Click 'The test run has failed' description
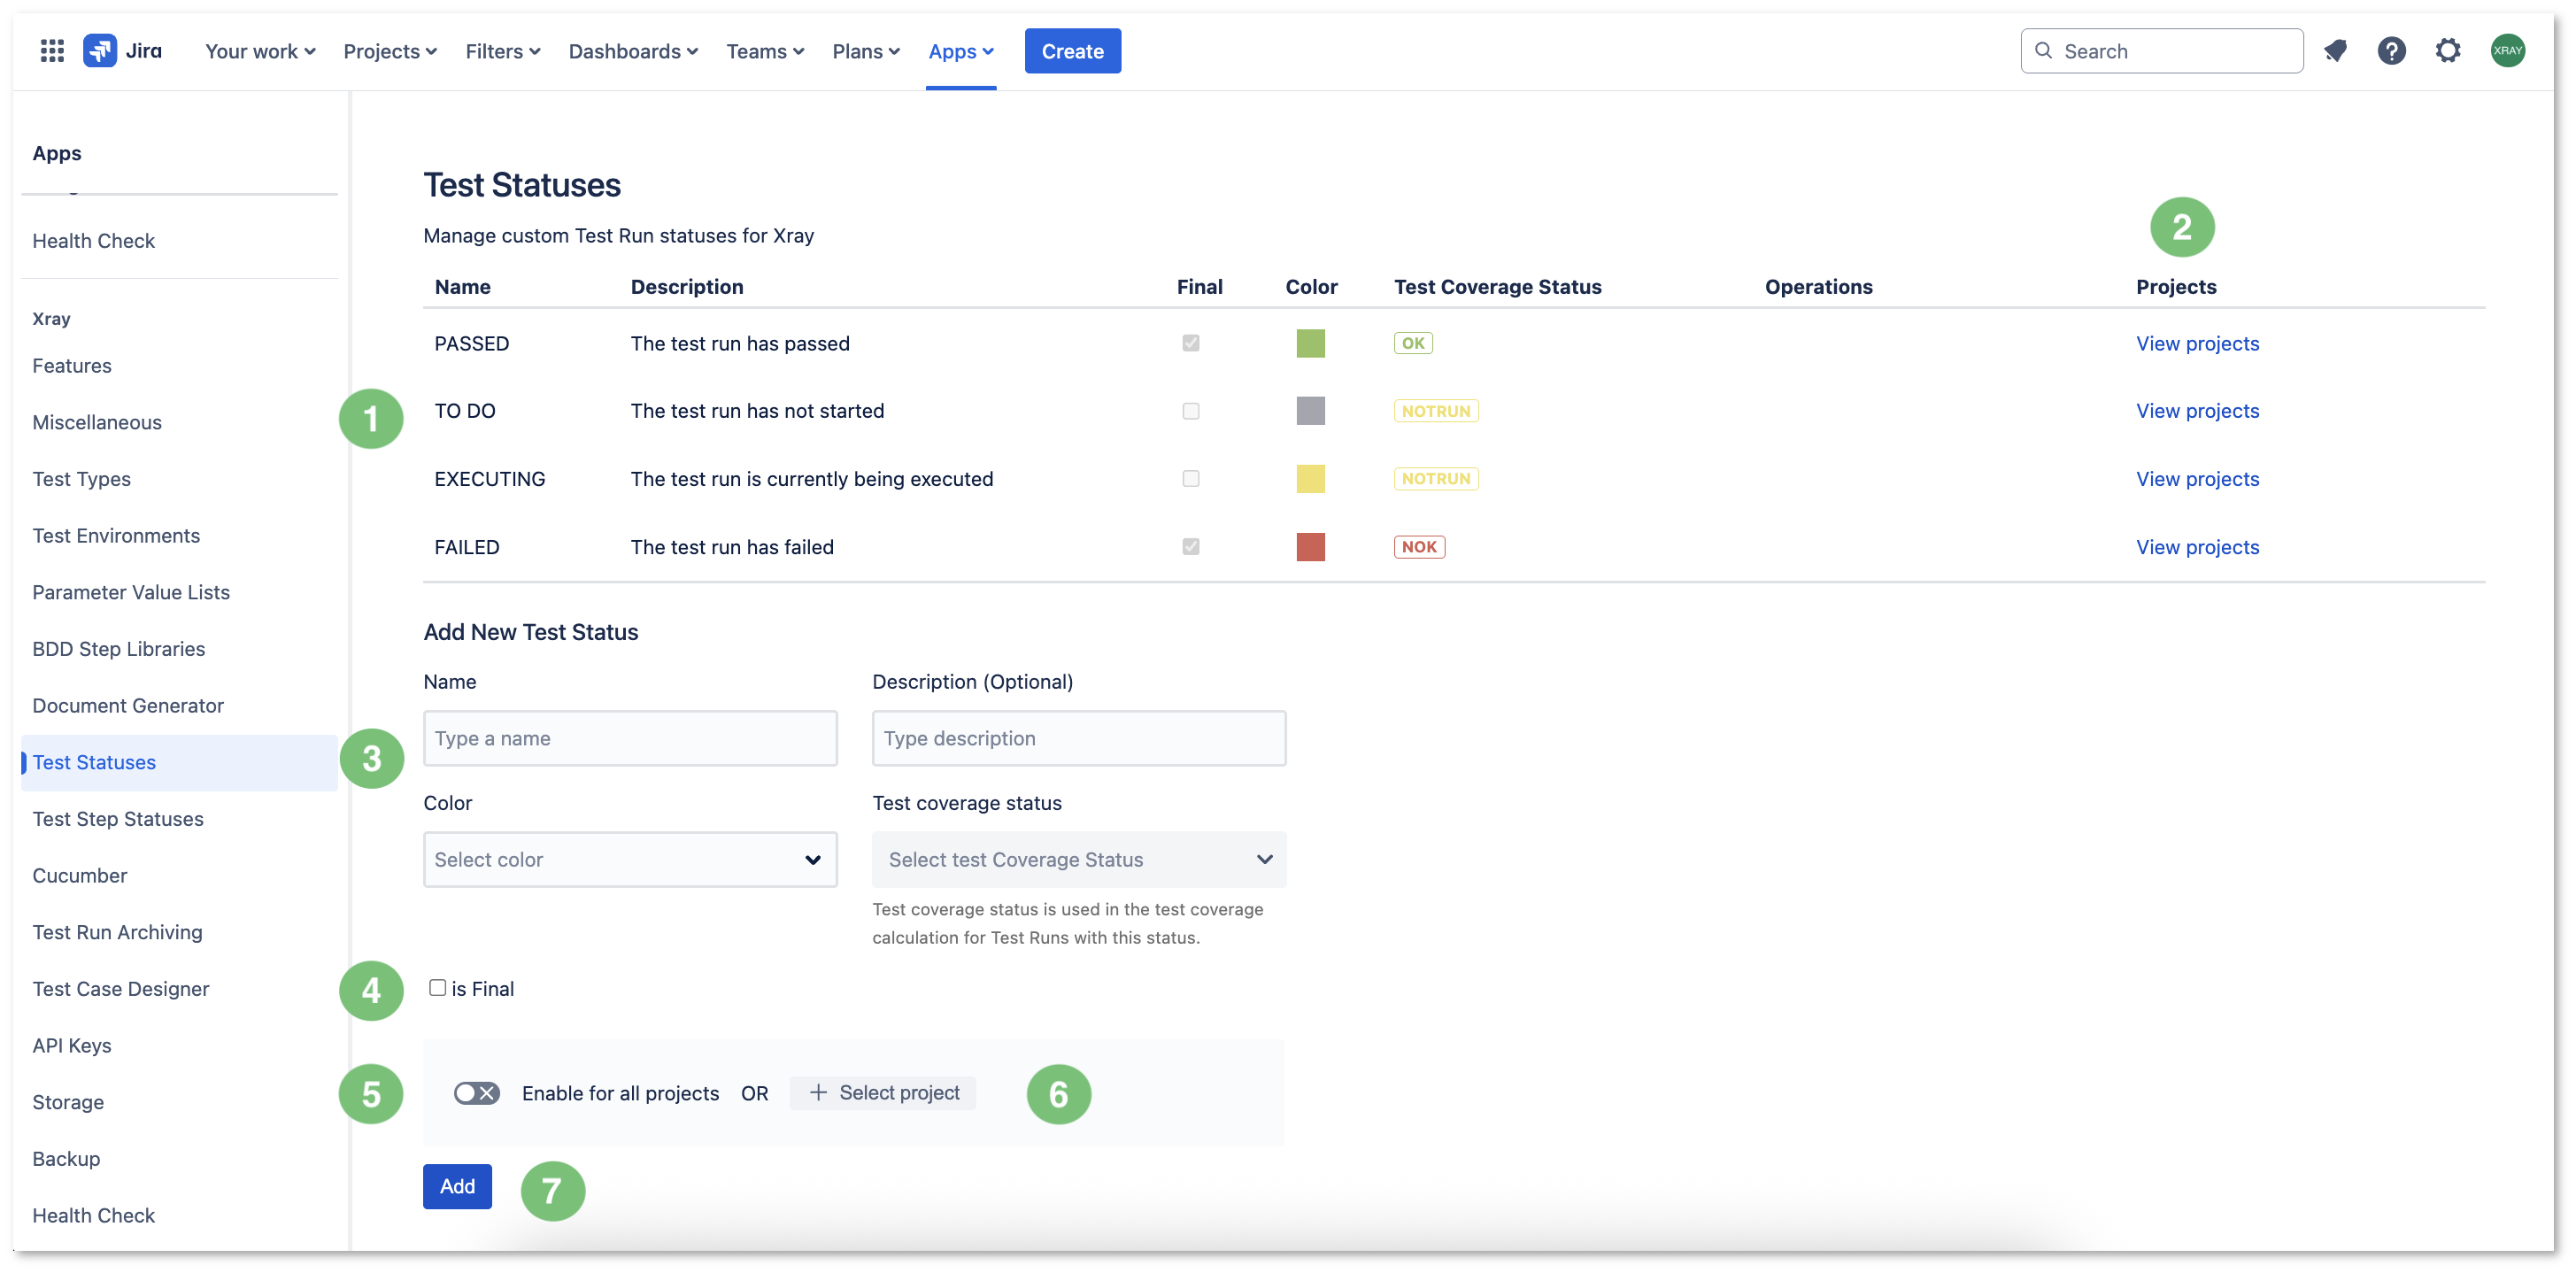This screenshot has height=1273, width=2576. pos(732,547)
